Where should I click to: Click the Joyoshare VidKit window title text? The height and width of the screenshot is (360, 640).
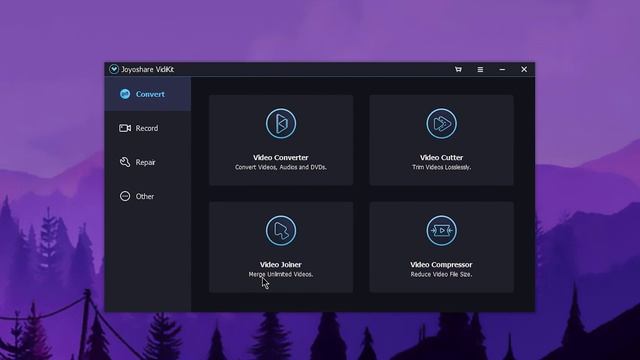click(147, 69)
